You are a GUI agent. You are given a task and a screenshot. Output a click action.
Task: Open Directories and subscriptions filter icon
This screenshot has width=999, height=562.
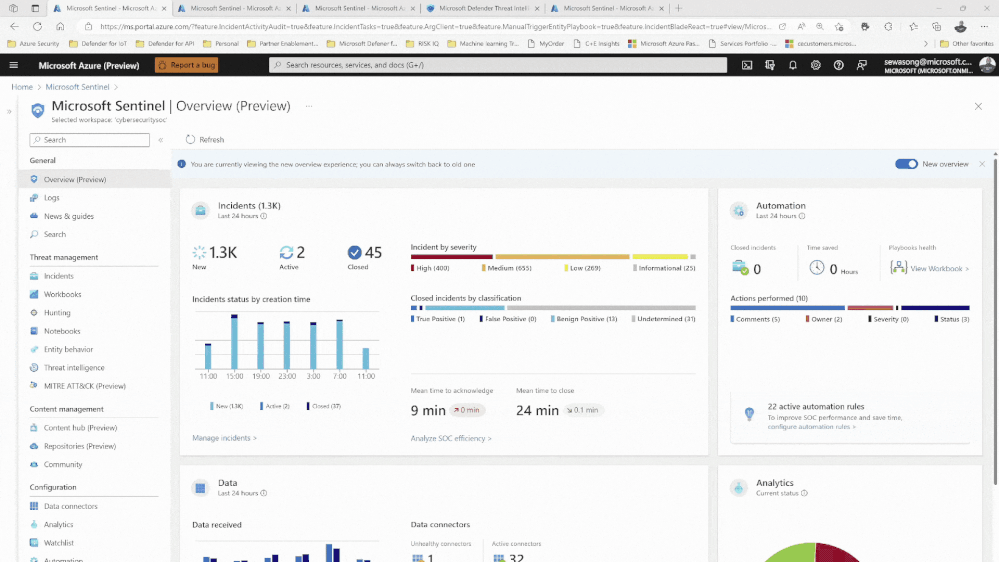770,65
